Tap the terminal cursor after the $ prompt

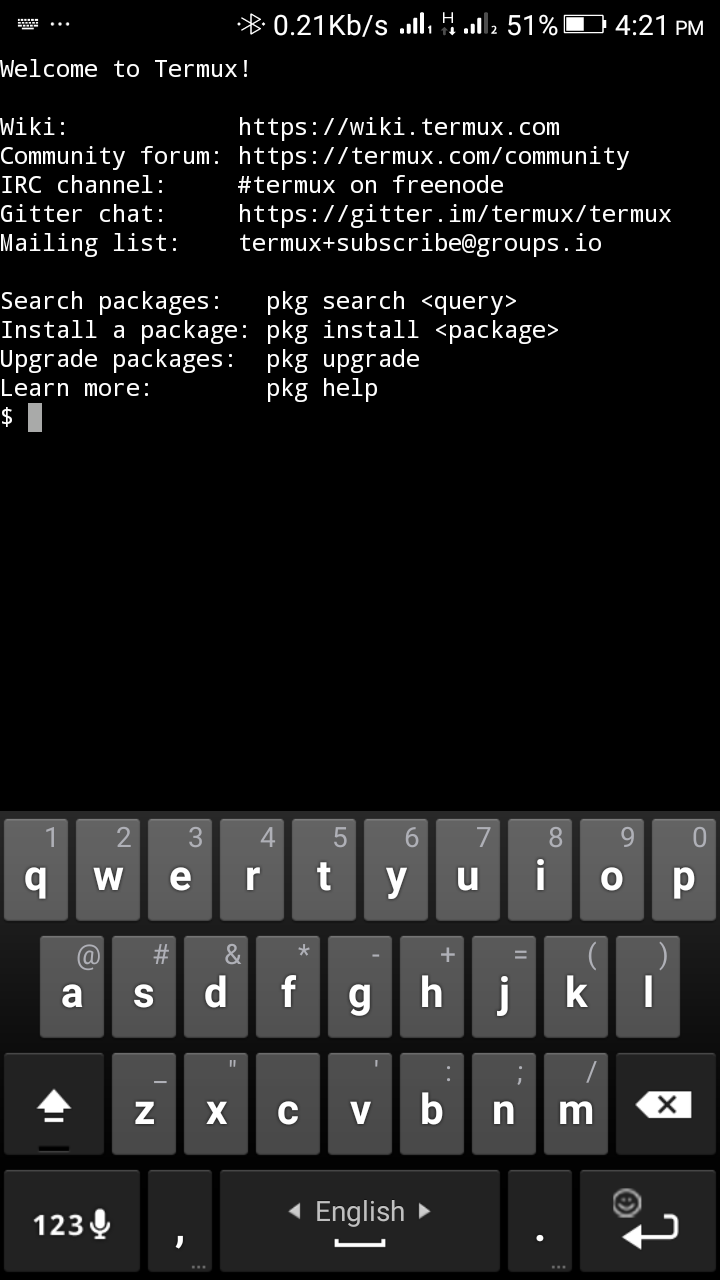[35, 417]
